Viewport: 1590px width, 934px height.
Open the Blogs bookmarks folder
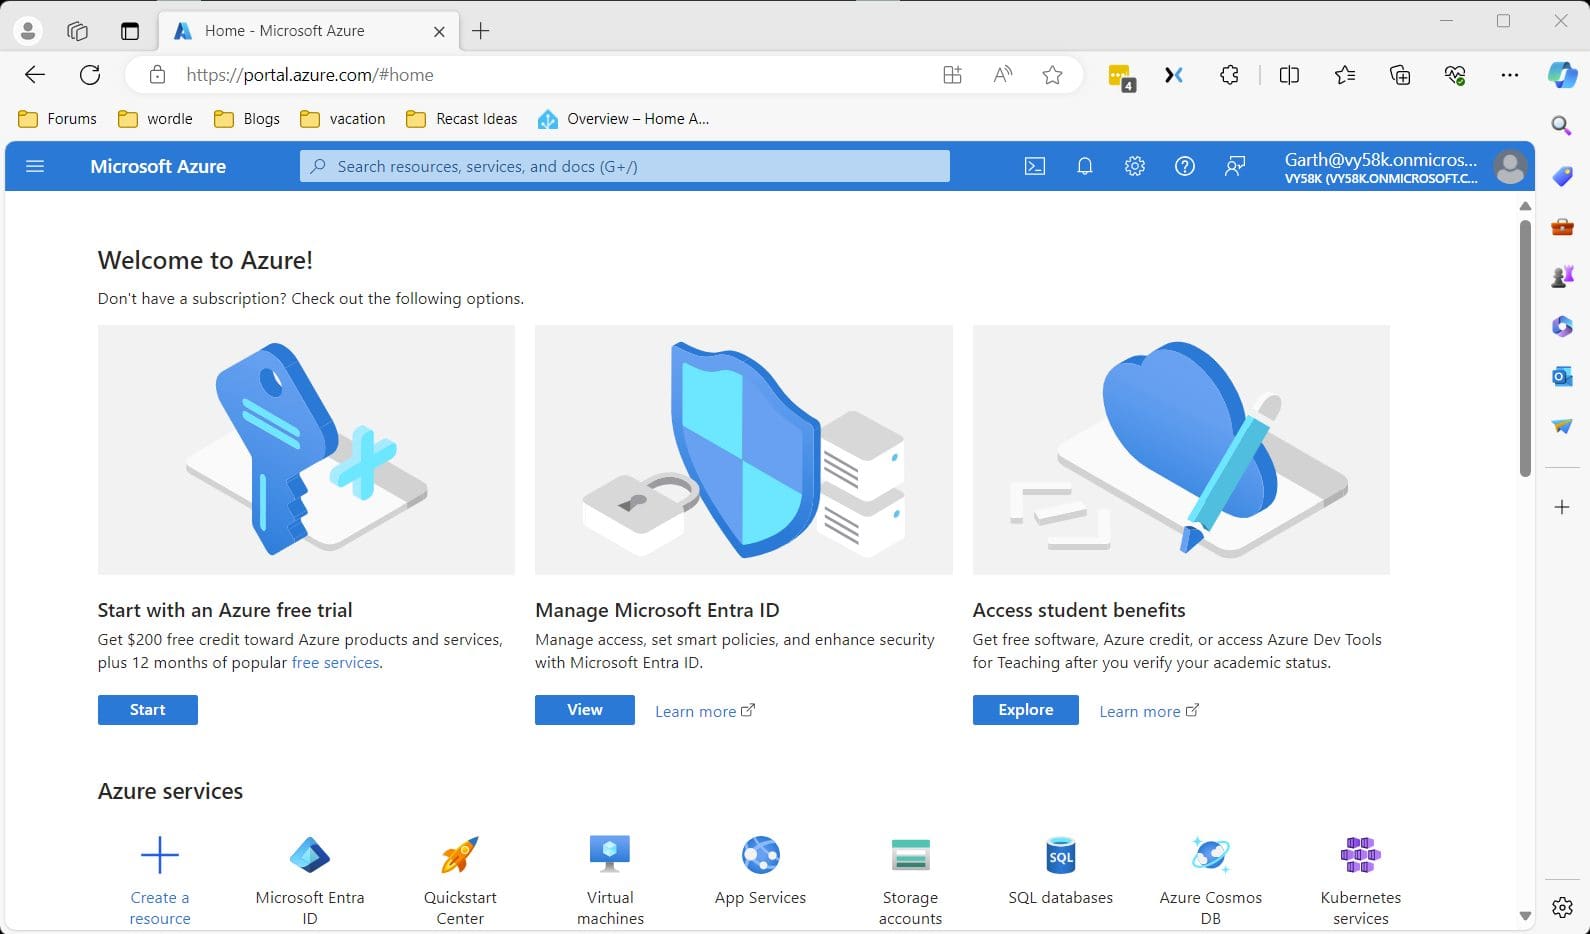pyautogui.click(x=247, y=119)
